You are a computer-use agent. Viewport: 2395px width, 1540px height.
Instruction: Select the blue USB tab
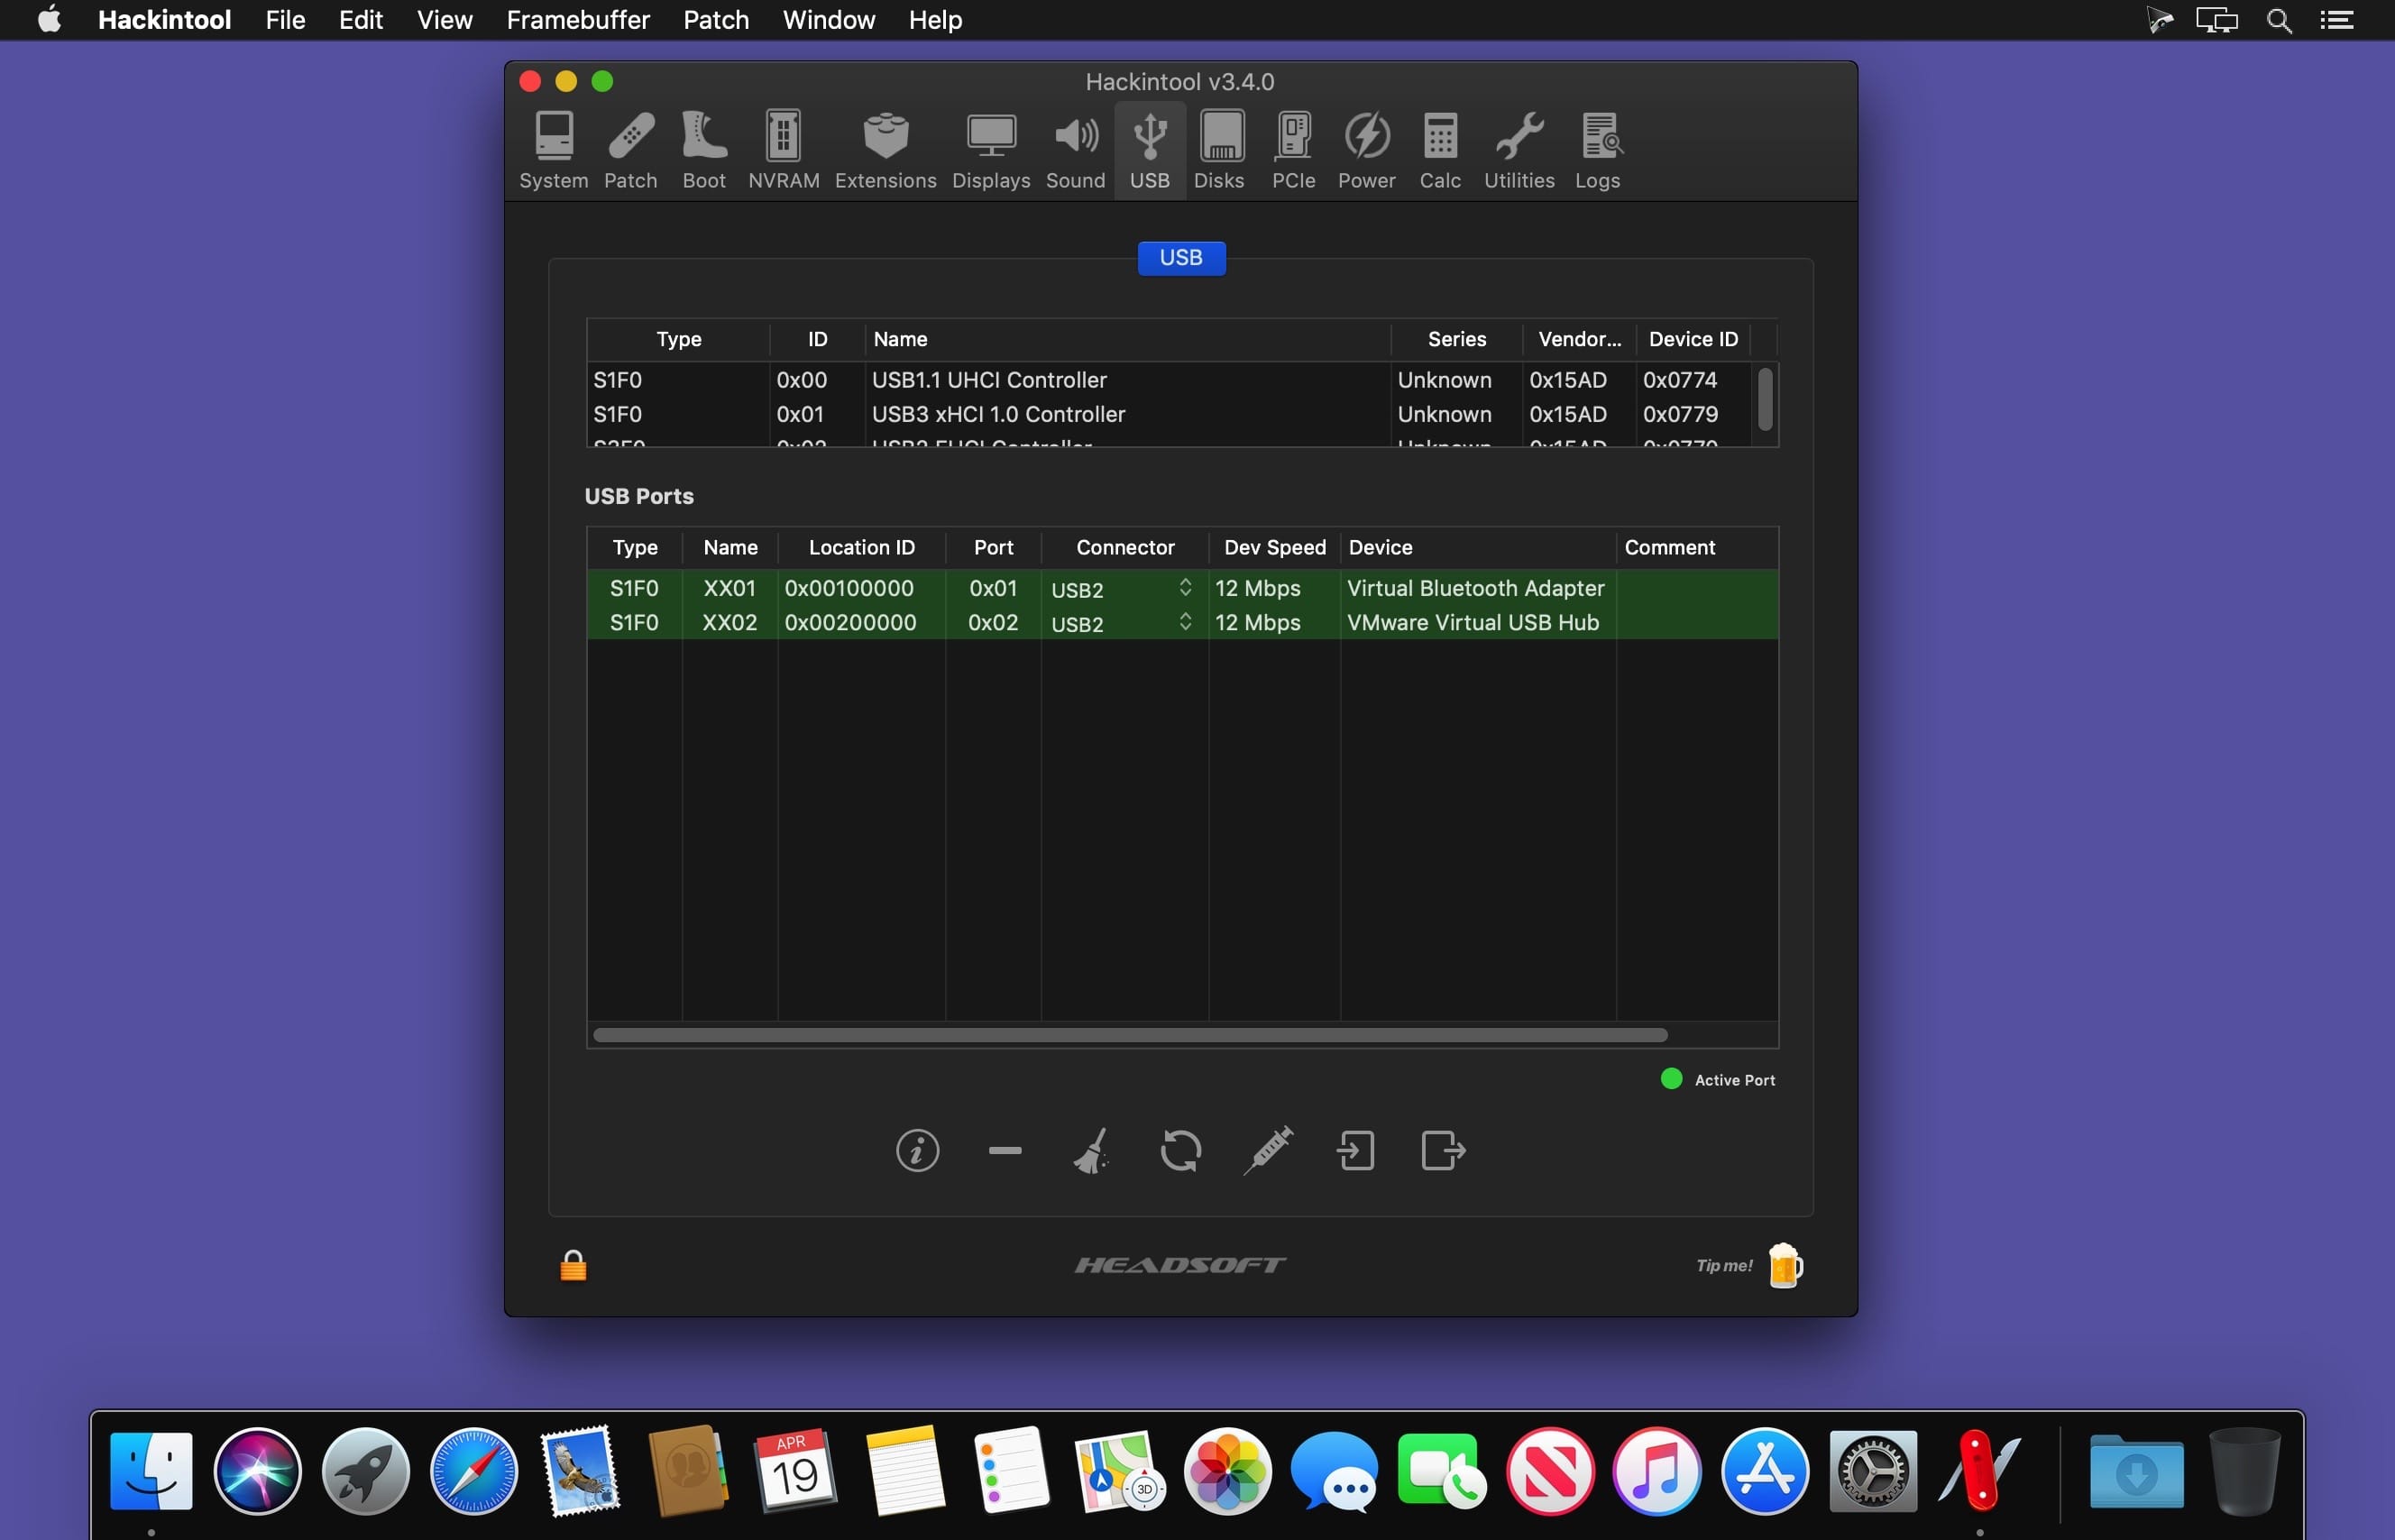tap(1180, 258)
